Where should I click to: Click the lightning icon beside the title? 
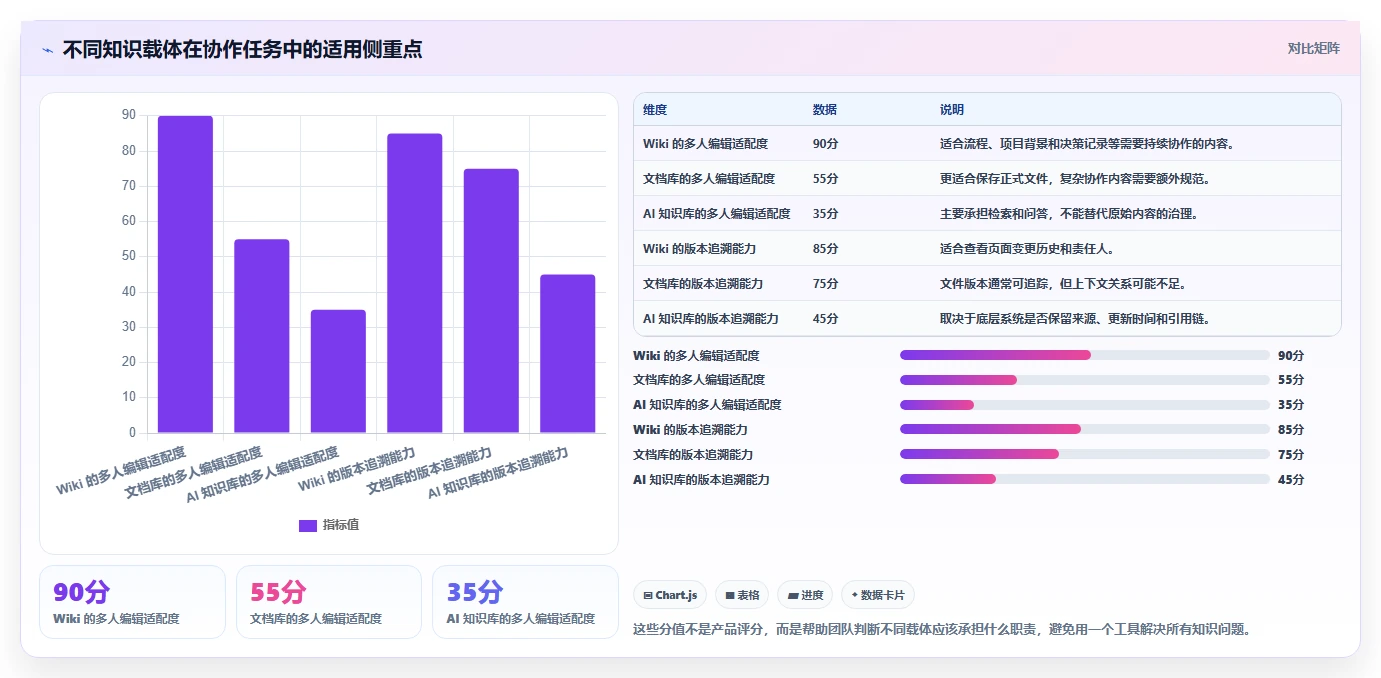pos(47,50)
